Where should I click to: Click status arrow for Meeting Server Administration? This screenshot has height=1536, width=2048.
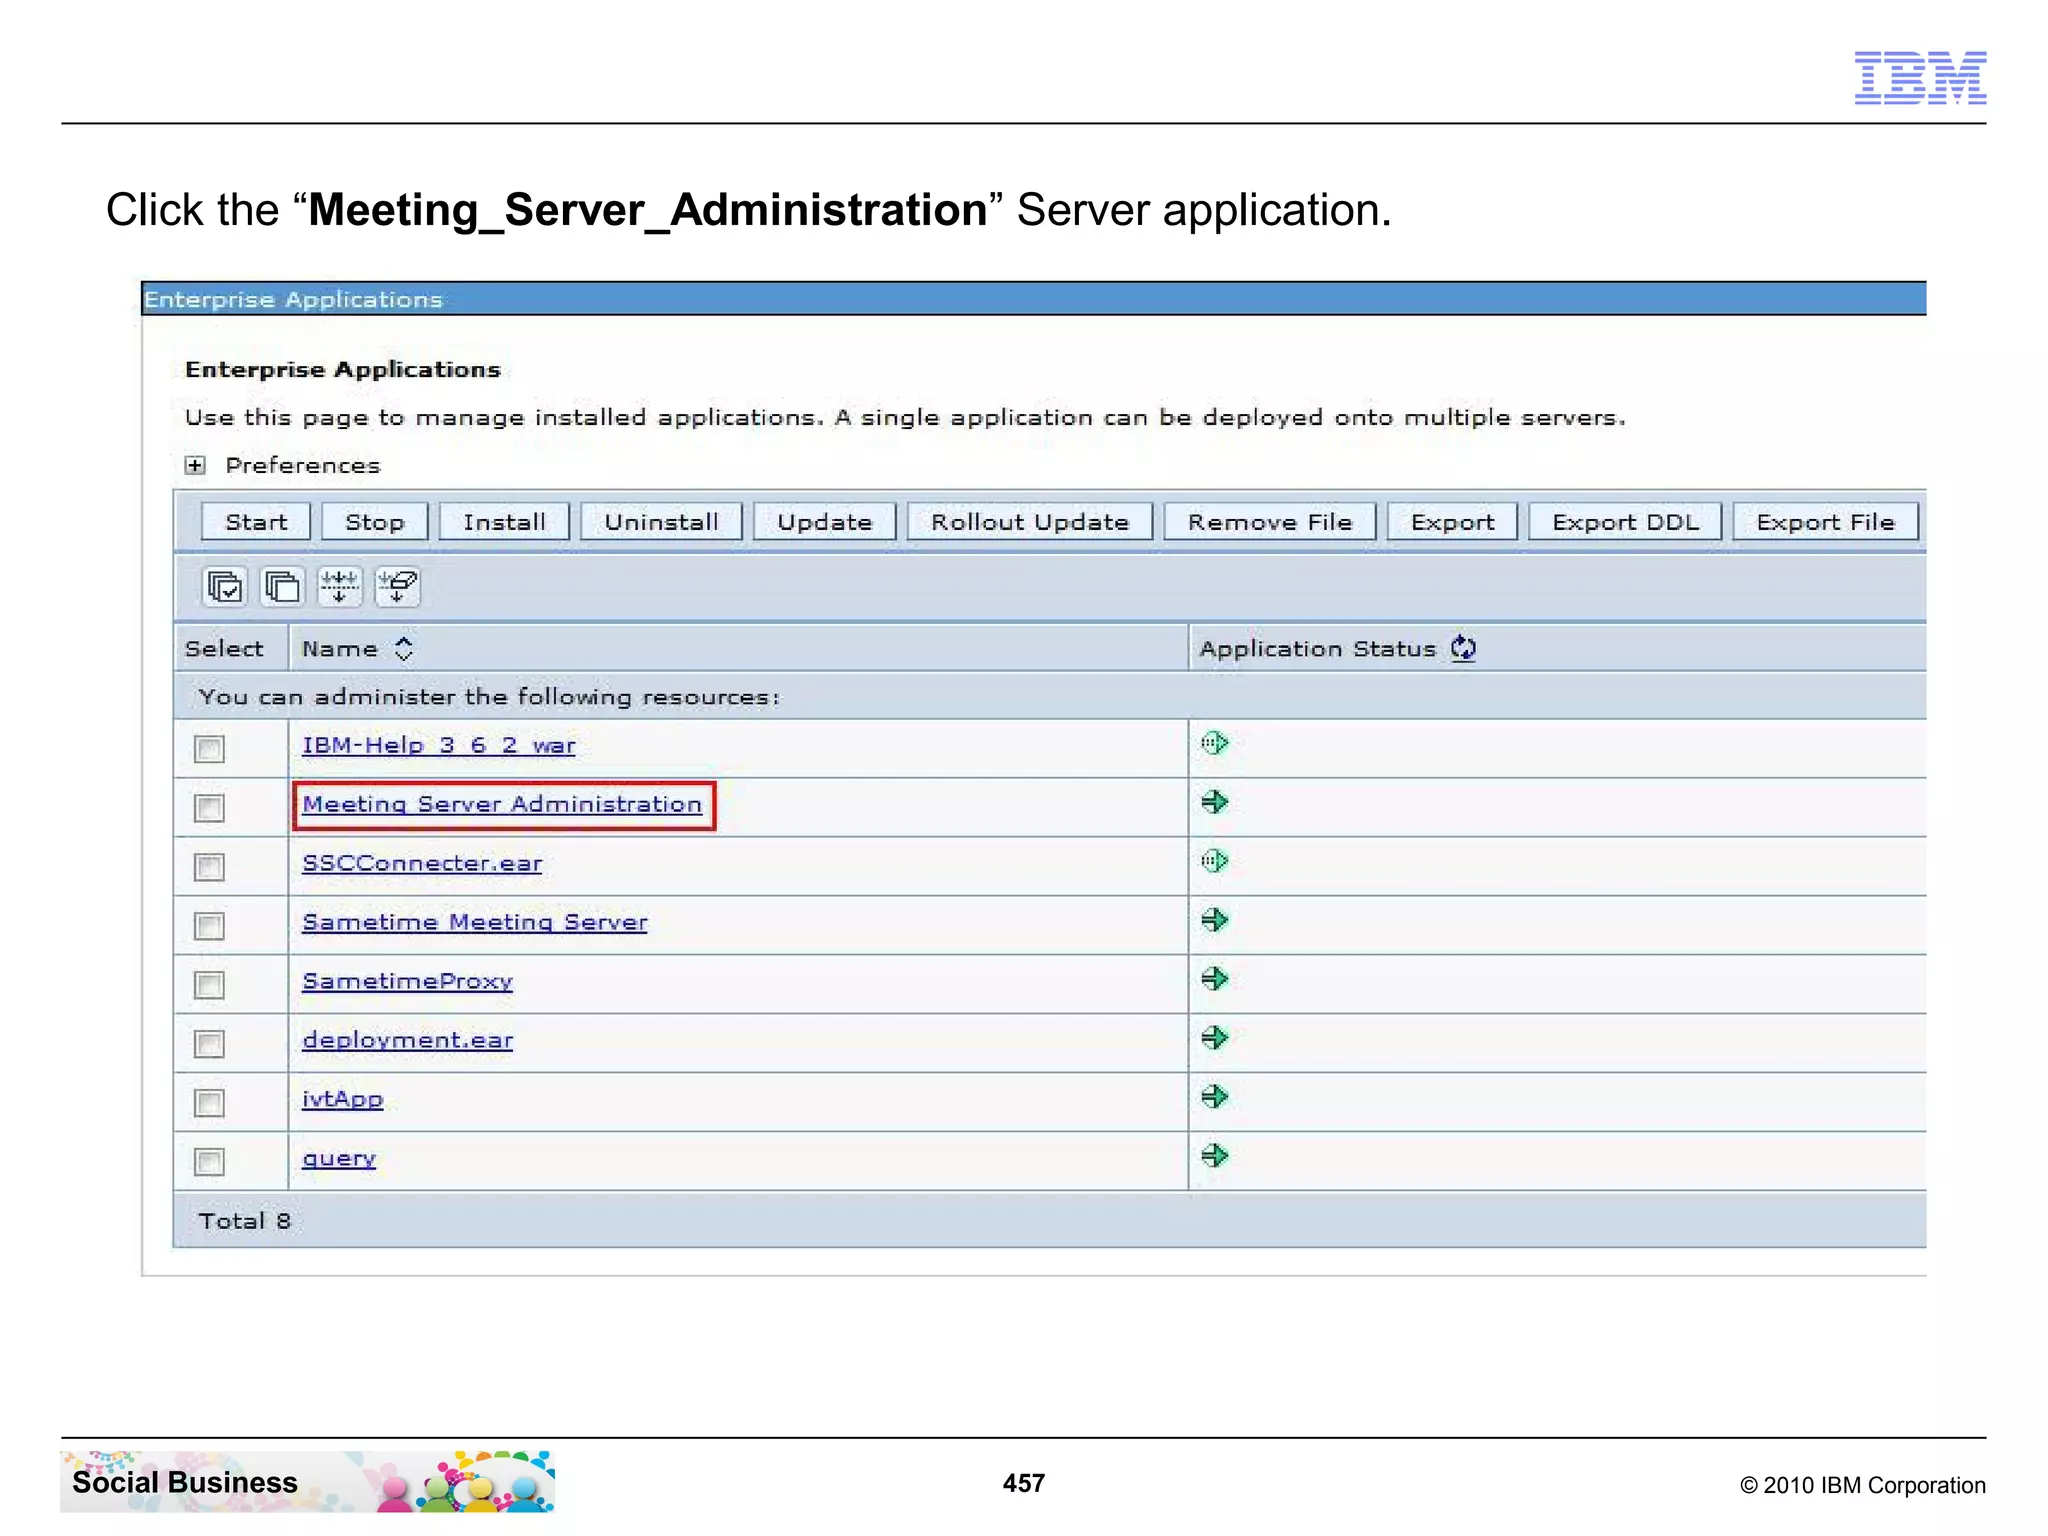tap(1214, 802)
